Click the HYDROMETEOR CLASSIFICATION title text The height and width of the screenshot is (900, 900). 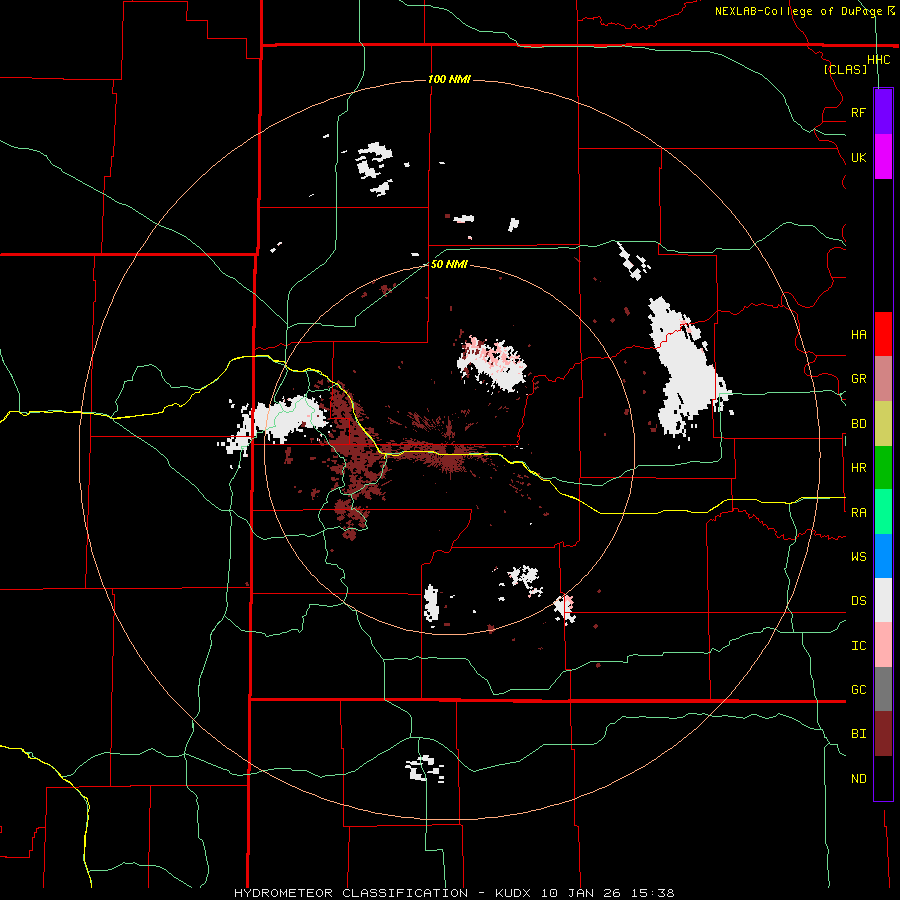click(x=351, y=893)
